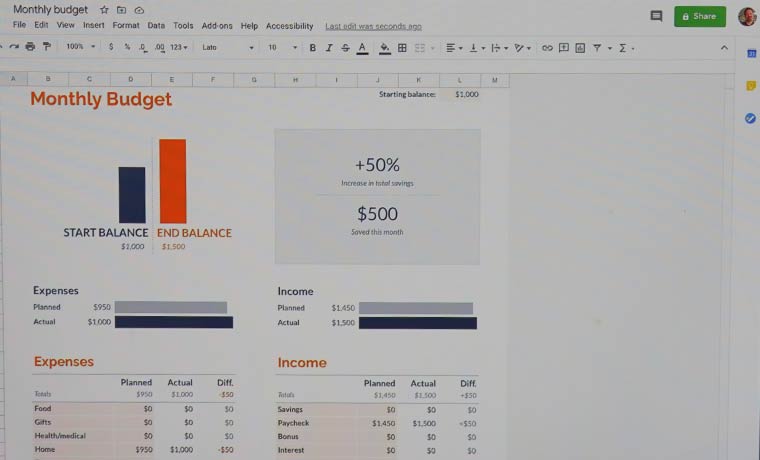Click the green Share button
The image size is (760, 460).
(x=699, y=16)
